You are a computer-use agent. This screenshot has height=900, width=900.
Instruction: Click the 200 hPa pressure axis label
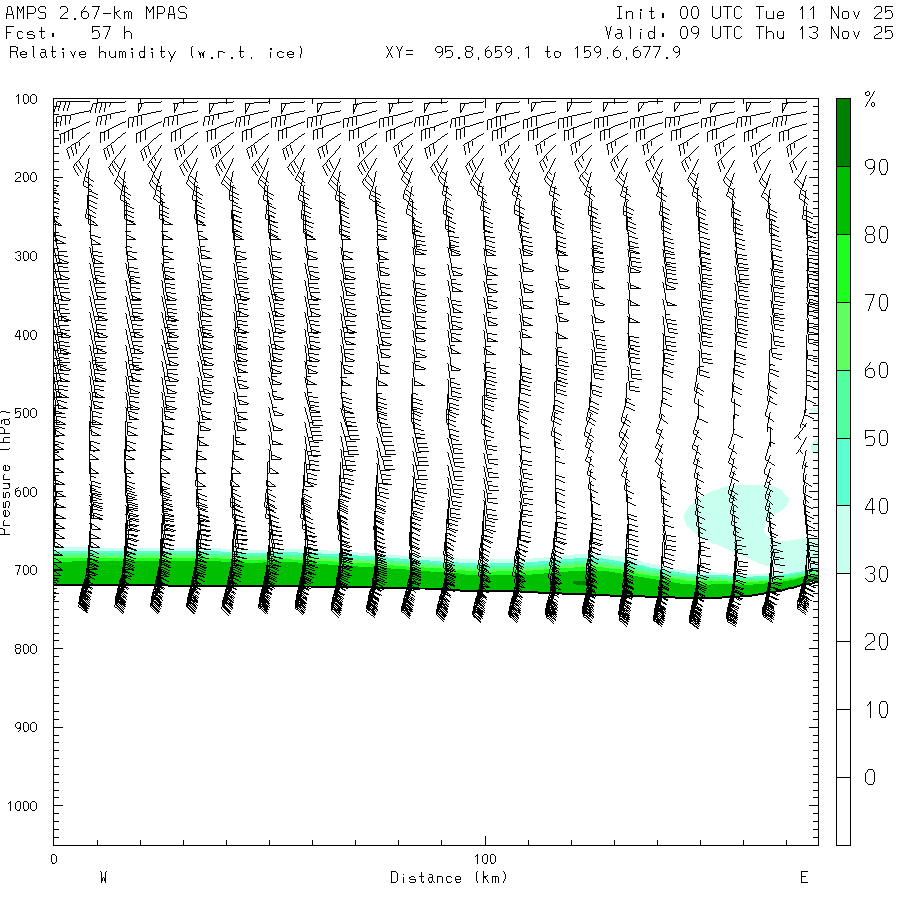pos(26,177)
